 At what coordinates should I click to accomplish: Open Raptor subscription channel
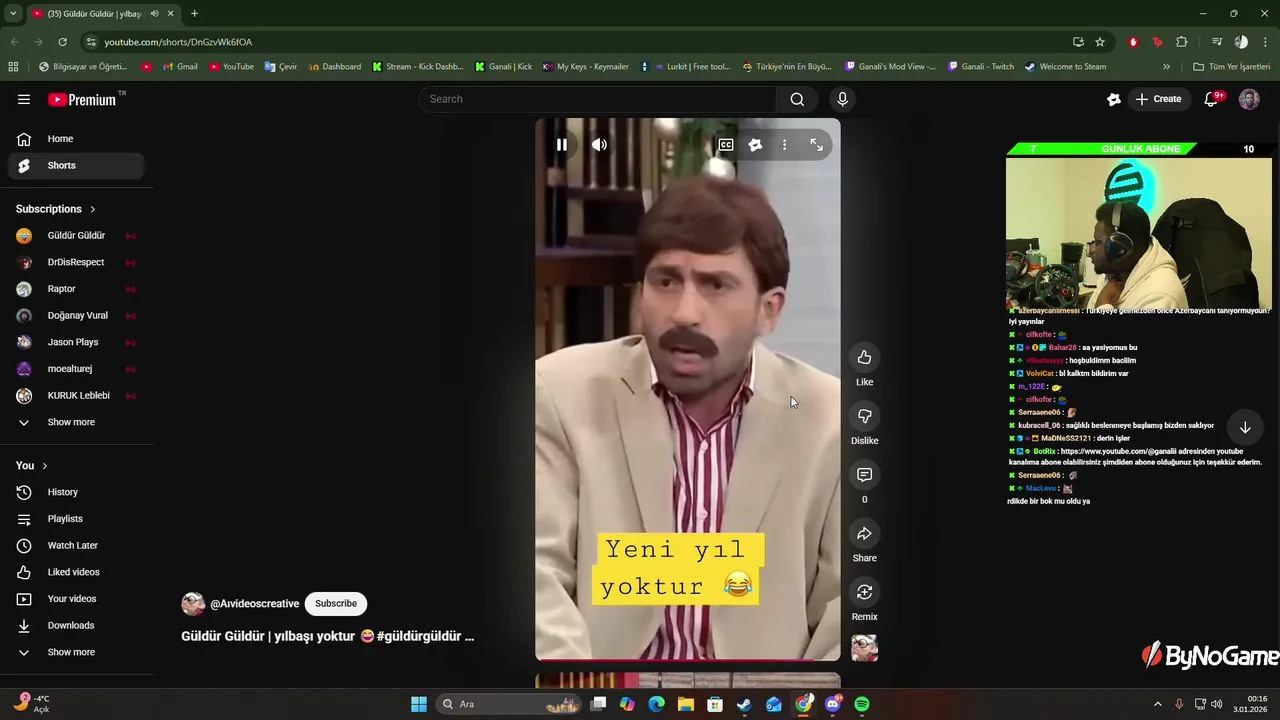click(76, 289)
